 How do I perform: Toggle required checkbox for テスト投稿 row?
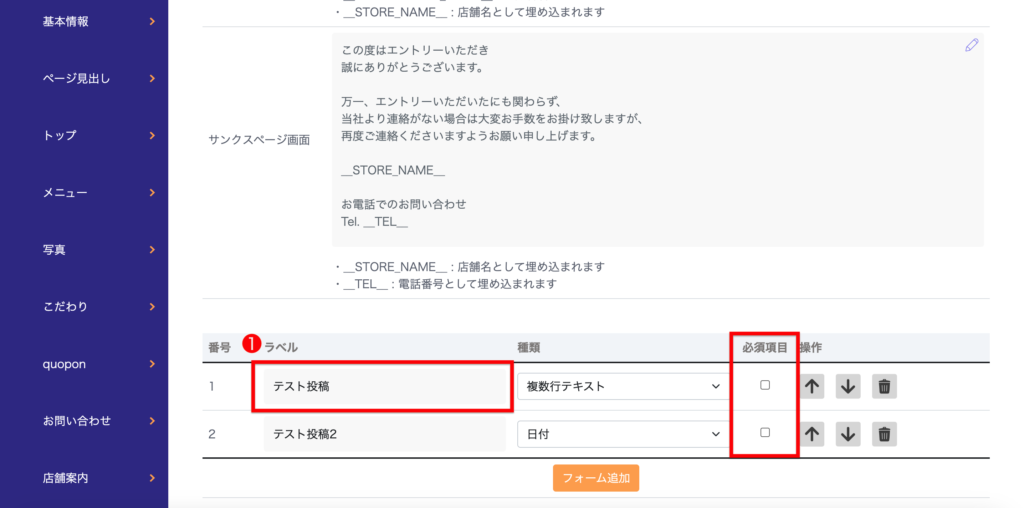[765, 385]
